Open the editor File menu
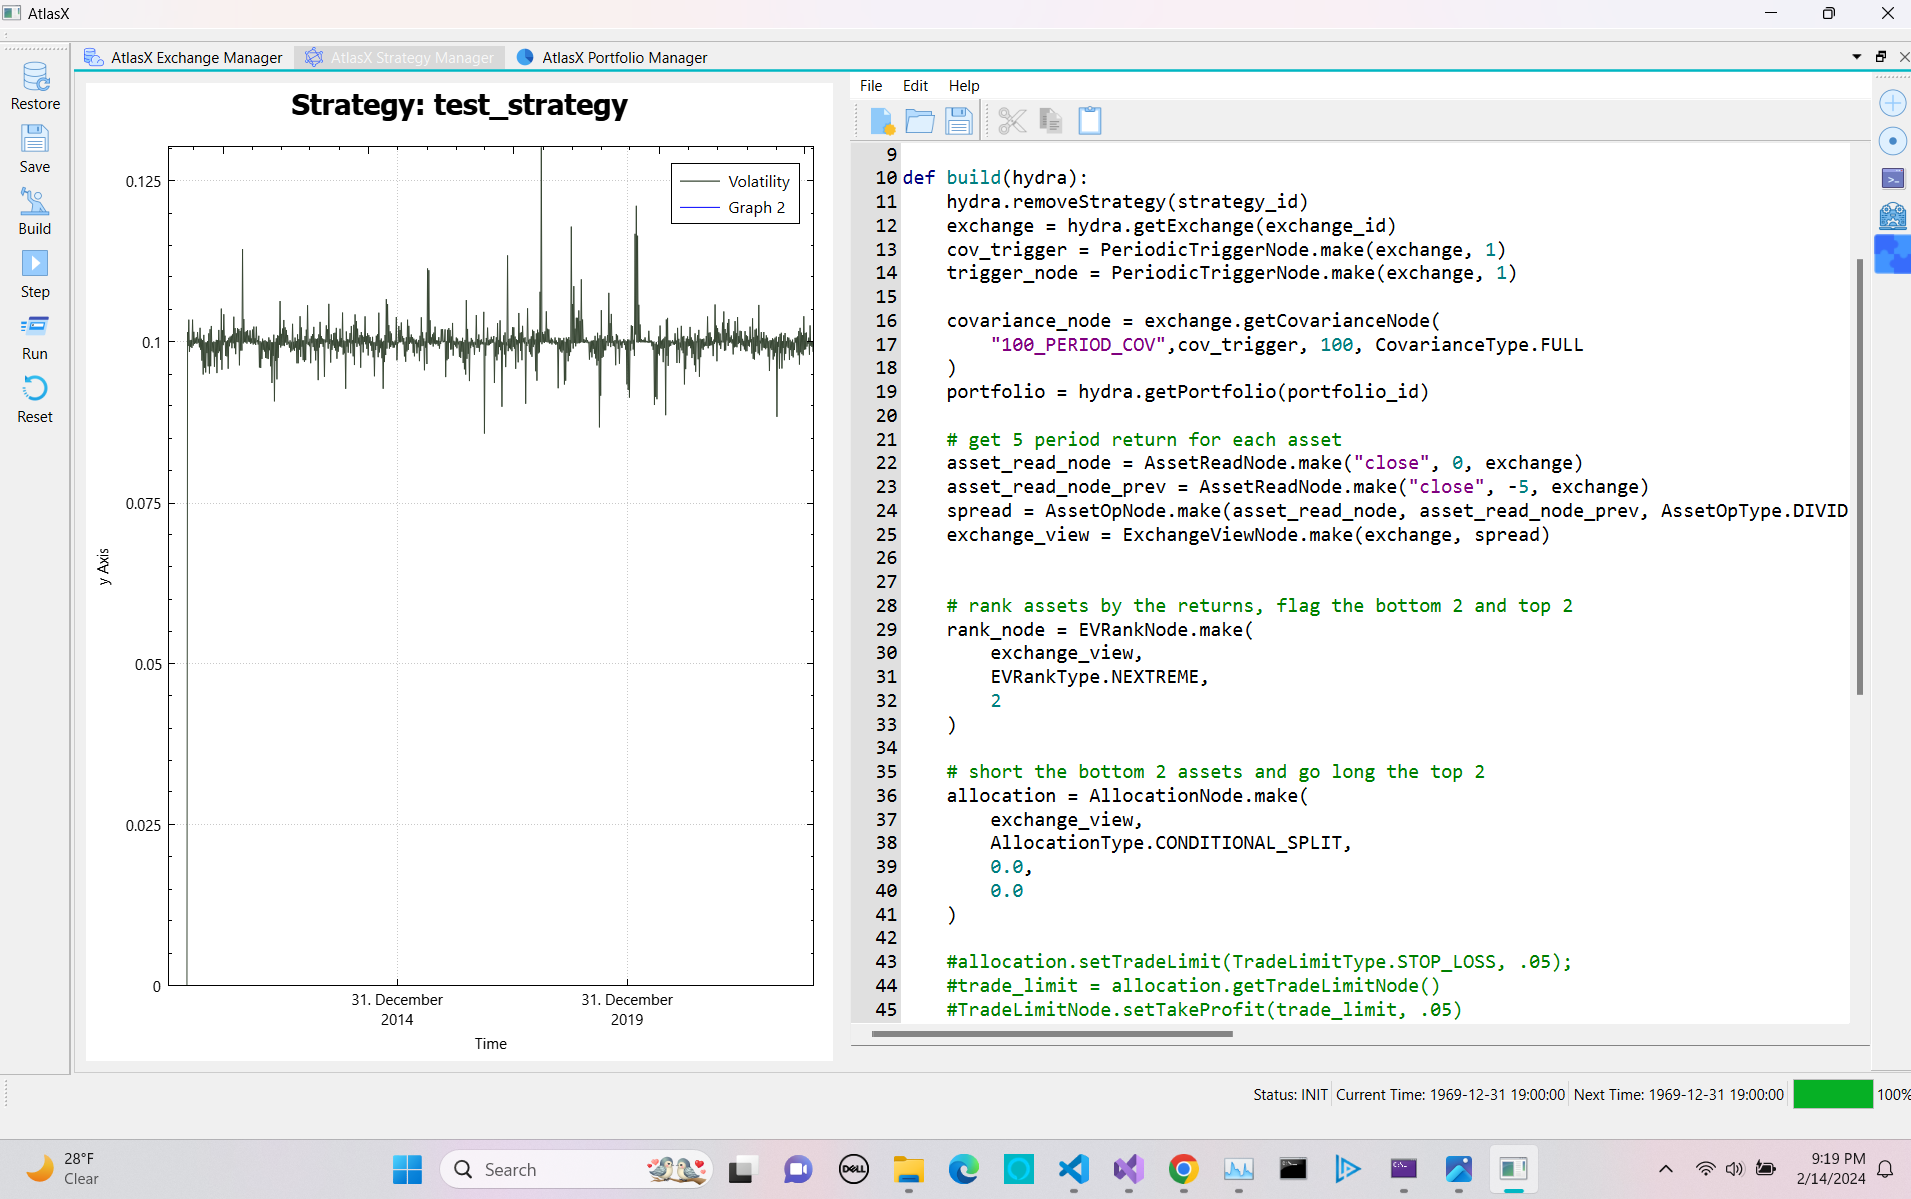This screenshot has width=1911, height=1199. pos(870,86)
